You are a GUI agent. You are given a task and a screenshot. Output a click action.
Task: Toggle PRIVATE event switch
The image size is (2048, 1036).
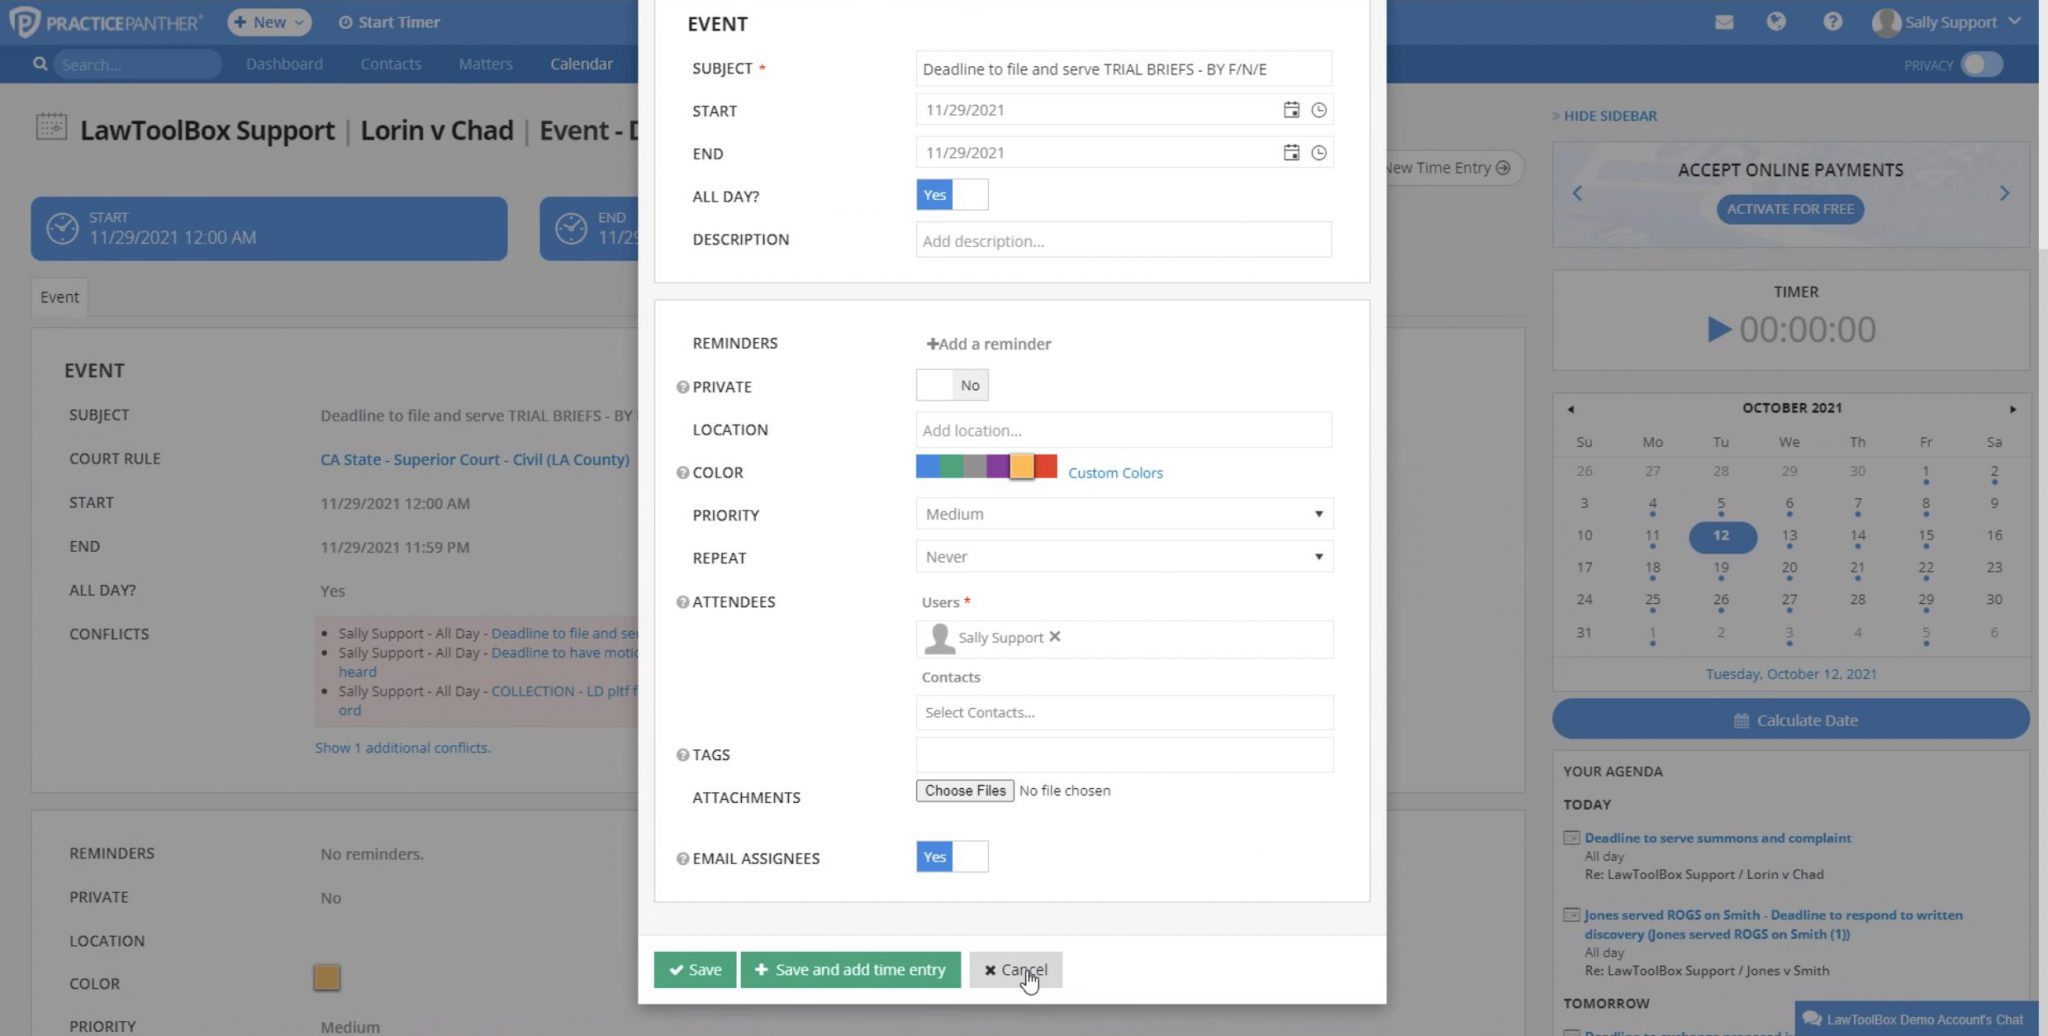tap(952, 385)
